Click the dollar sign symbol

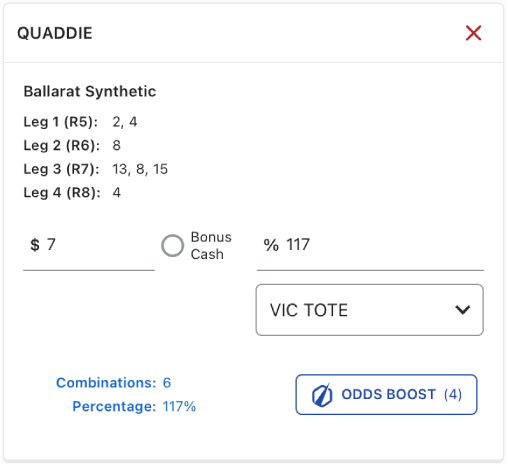click(35, 245)
